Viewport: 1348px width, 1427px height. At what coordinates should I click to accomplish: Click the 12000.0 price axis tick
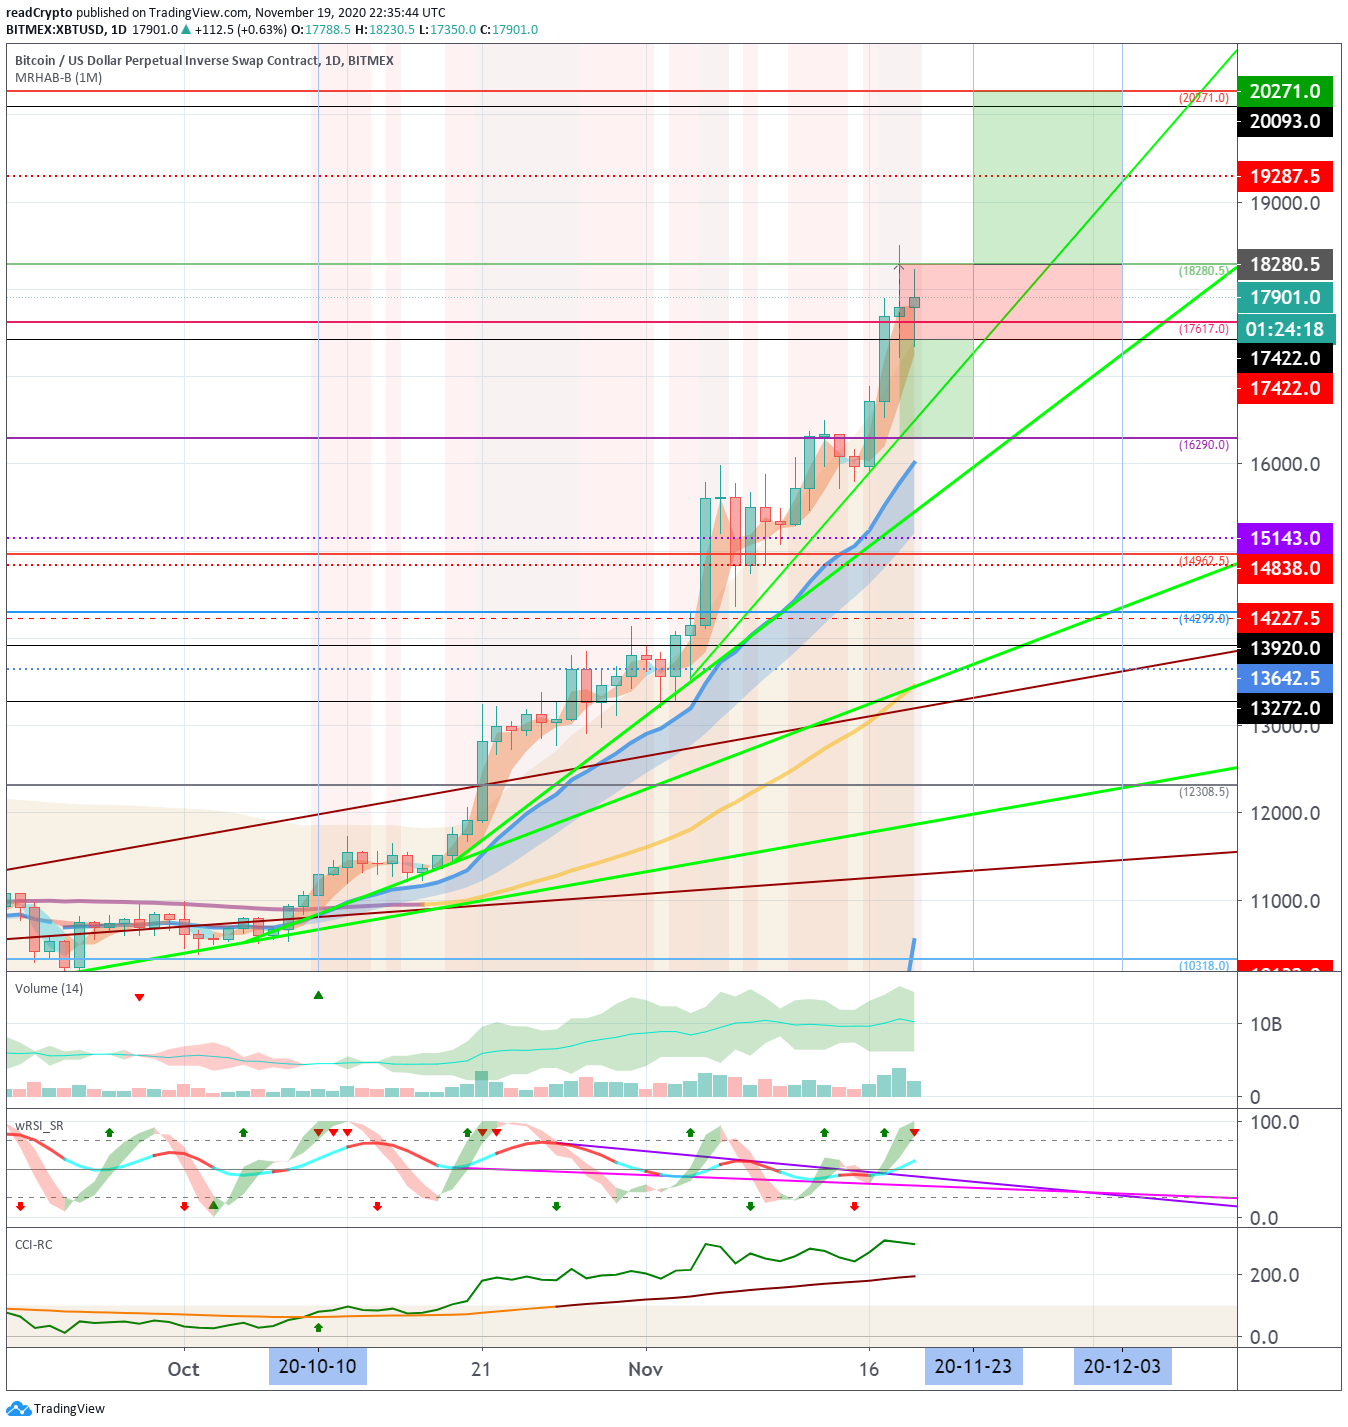click(1285, 813)
